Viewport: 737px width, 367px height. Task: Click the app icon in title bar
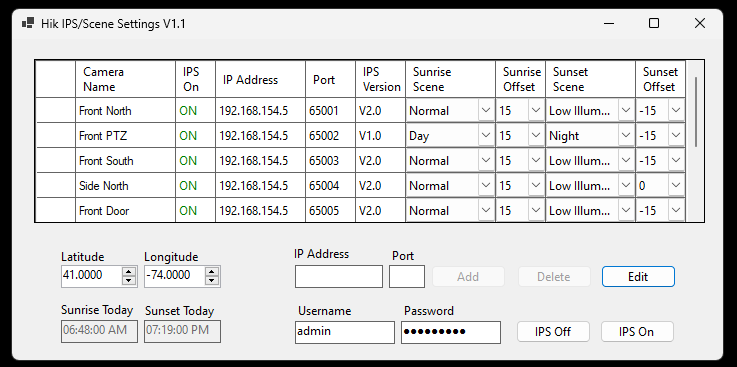28,23
